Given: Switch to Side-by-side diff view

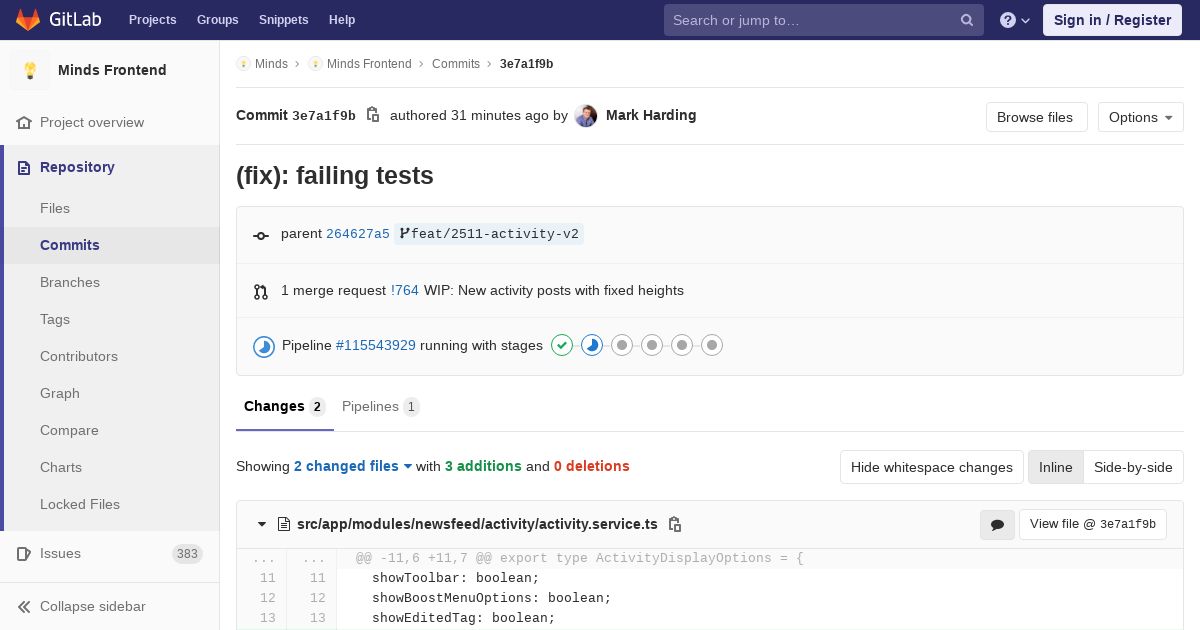Looking at the screenshot, I should pos(1133,467).
